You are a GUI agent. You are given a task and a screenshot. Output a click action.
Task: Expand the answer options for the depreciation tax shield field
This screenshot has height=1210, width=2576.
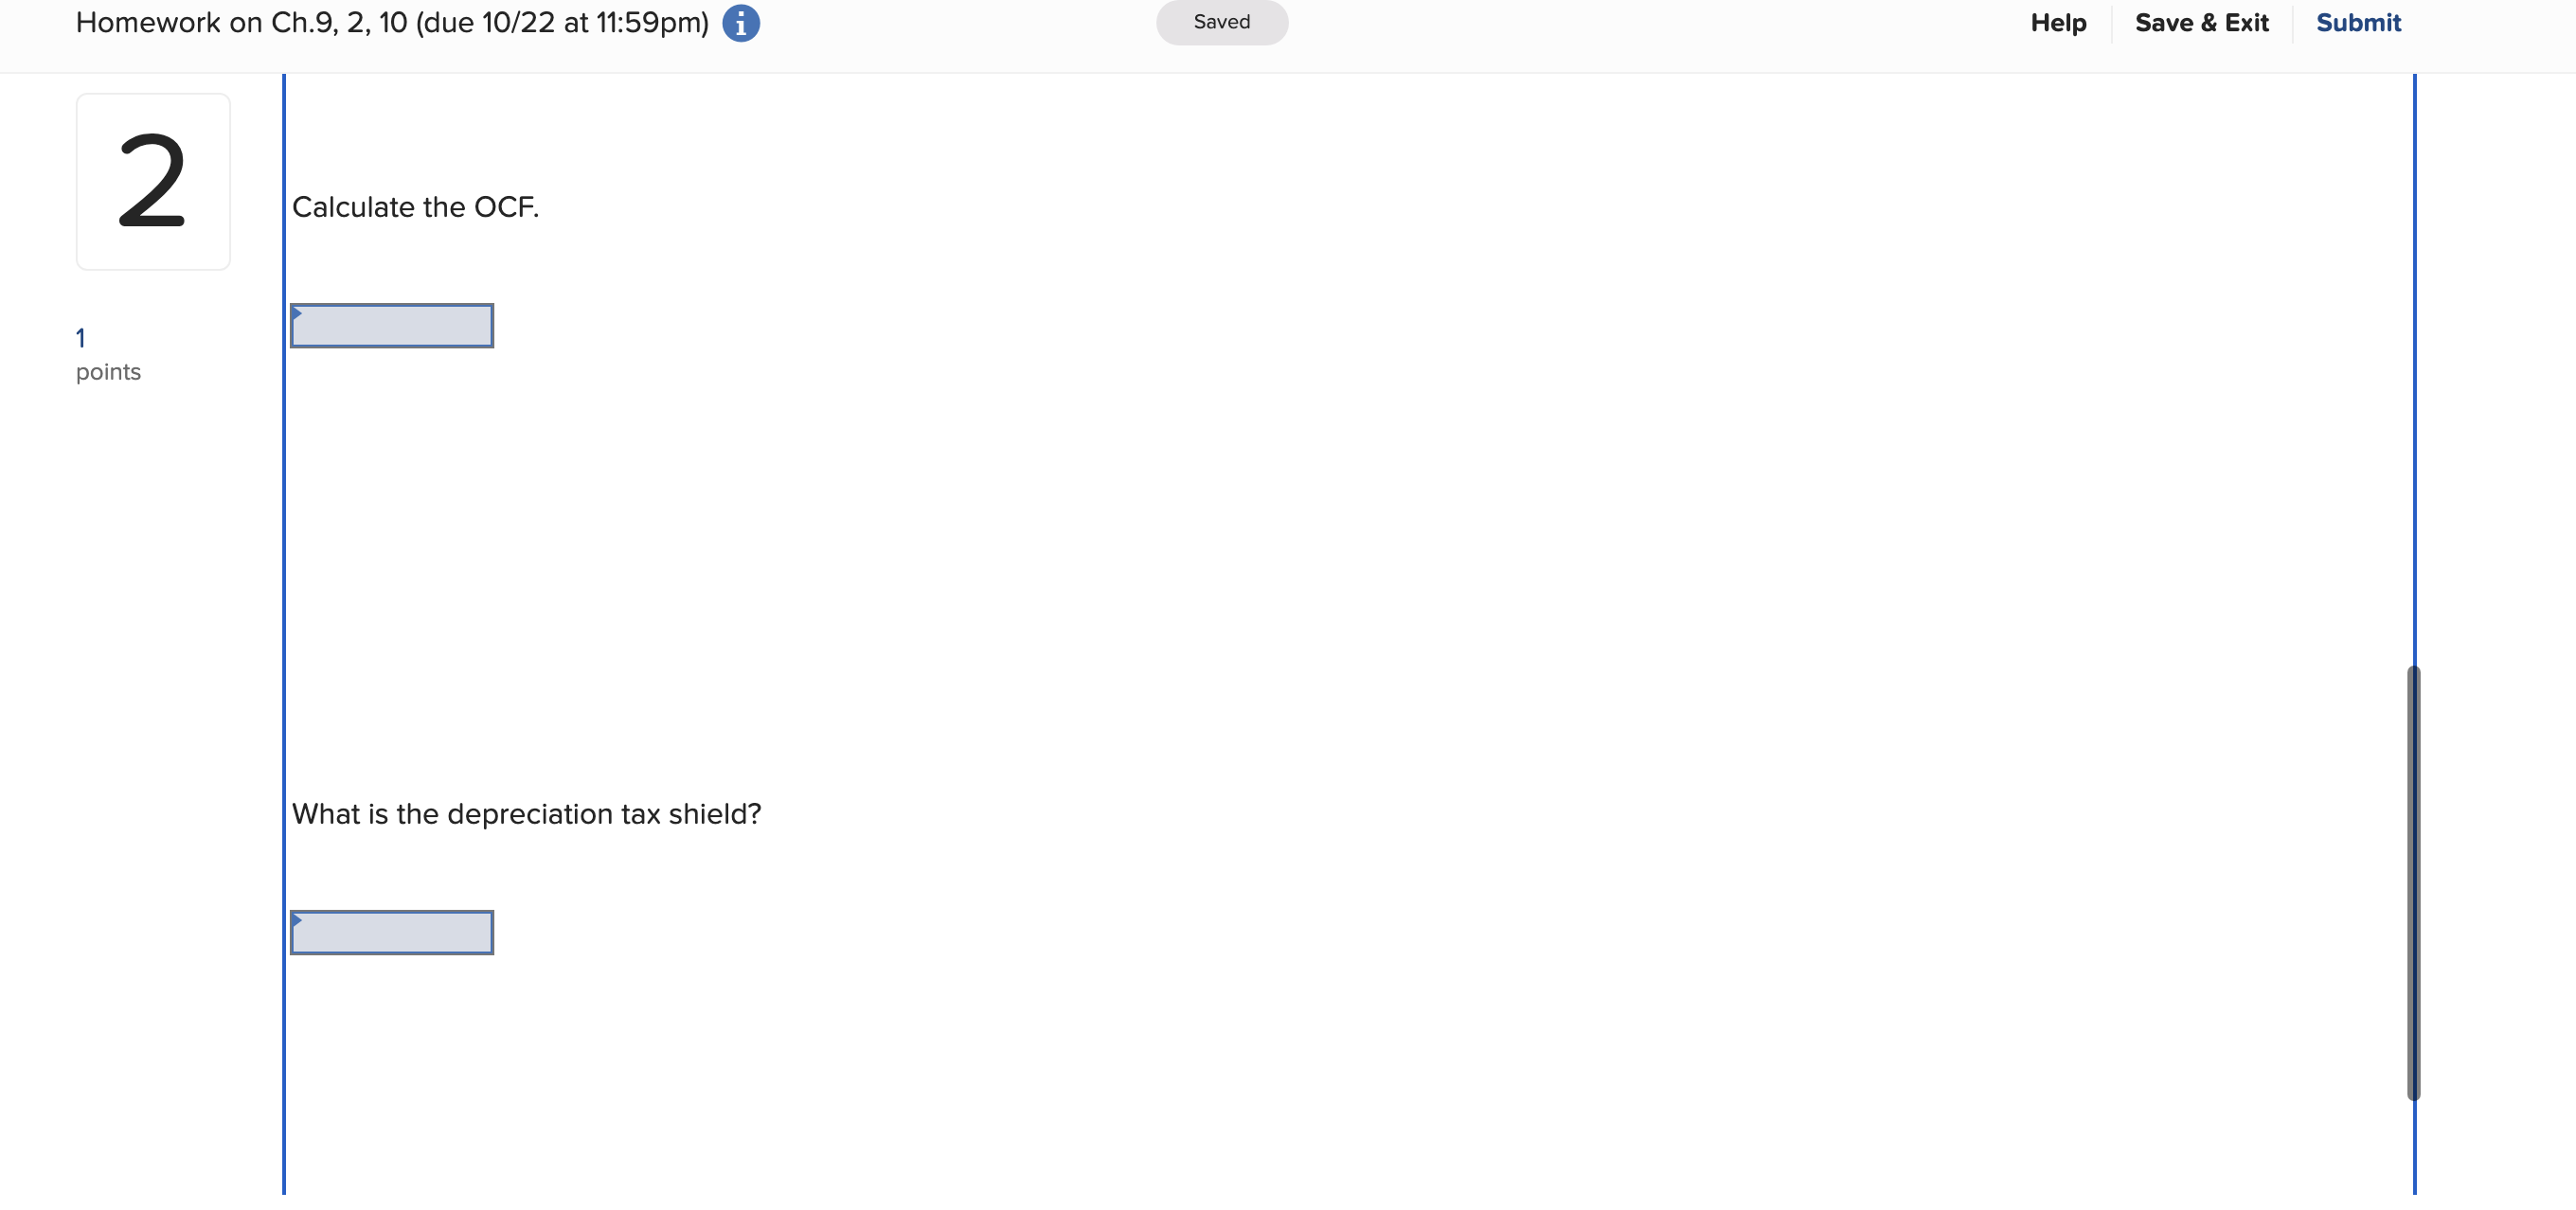pos(297,920)
